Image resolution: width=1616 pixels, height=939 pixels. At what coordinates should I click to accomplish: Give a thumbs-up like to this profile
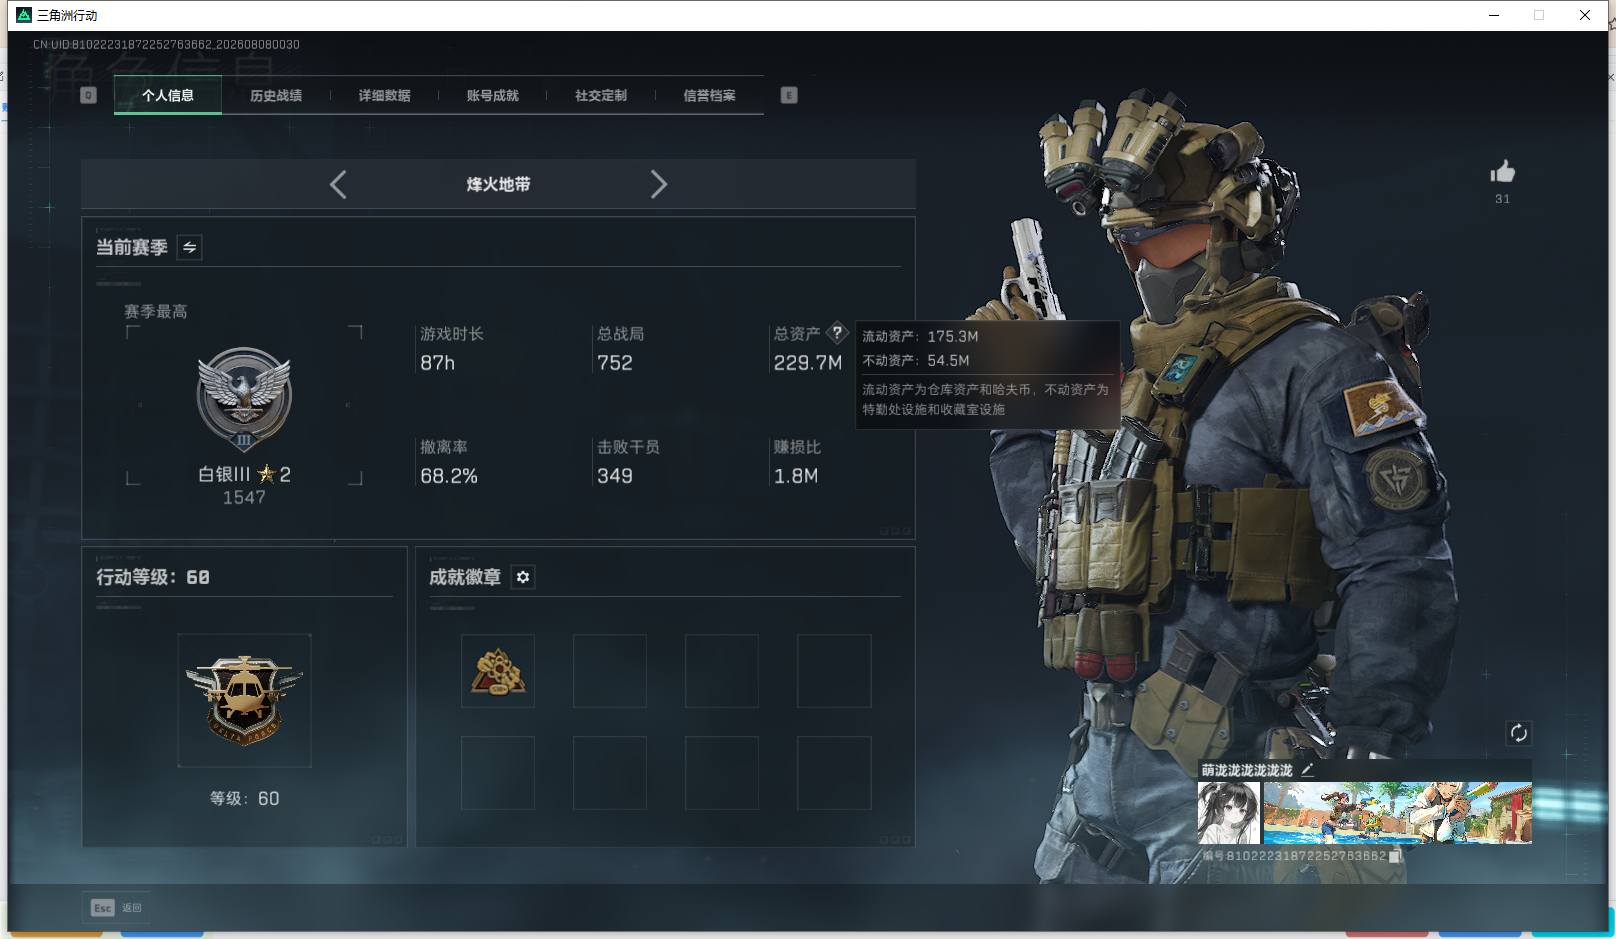pos(1502,172)
